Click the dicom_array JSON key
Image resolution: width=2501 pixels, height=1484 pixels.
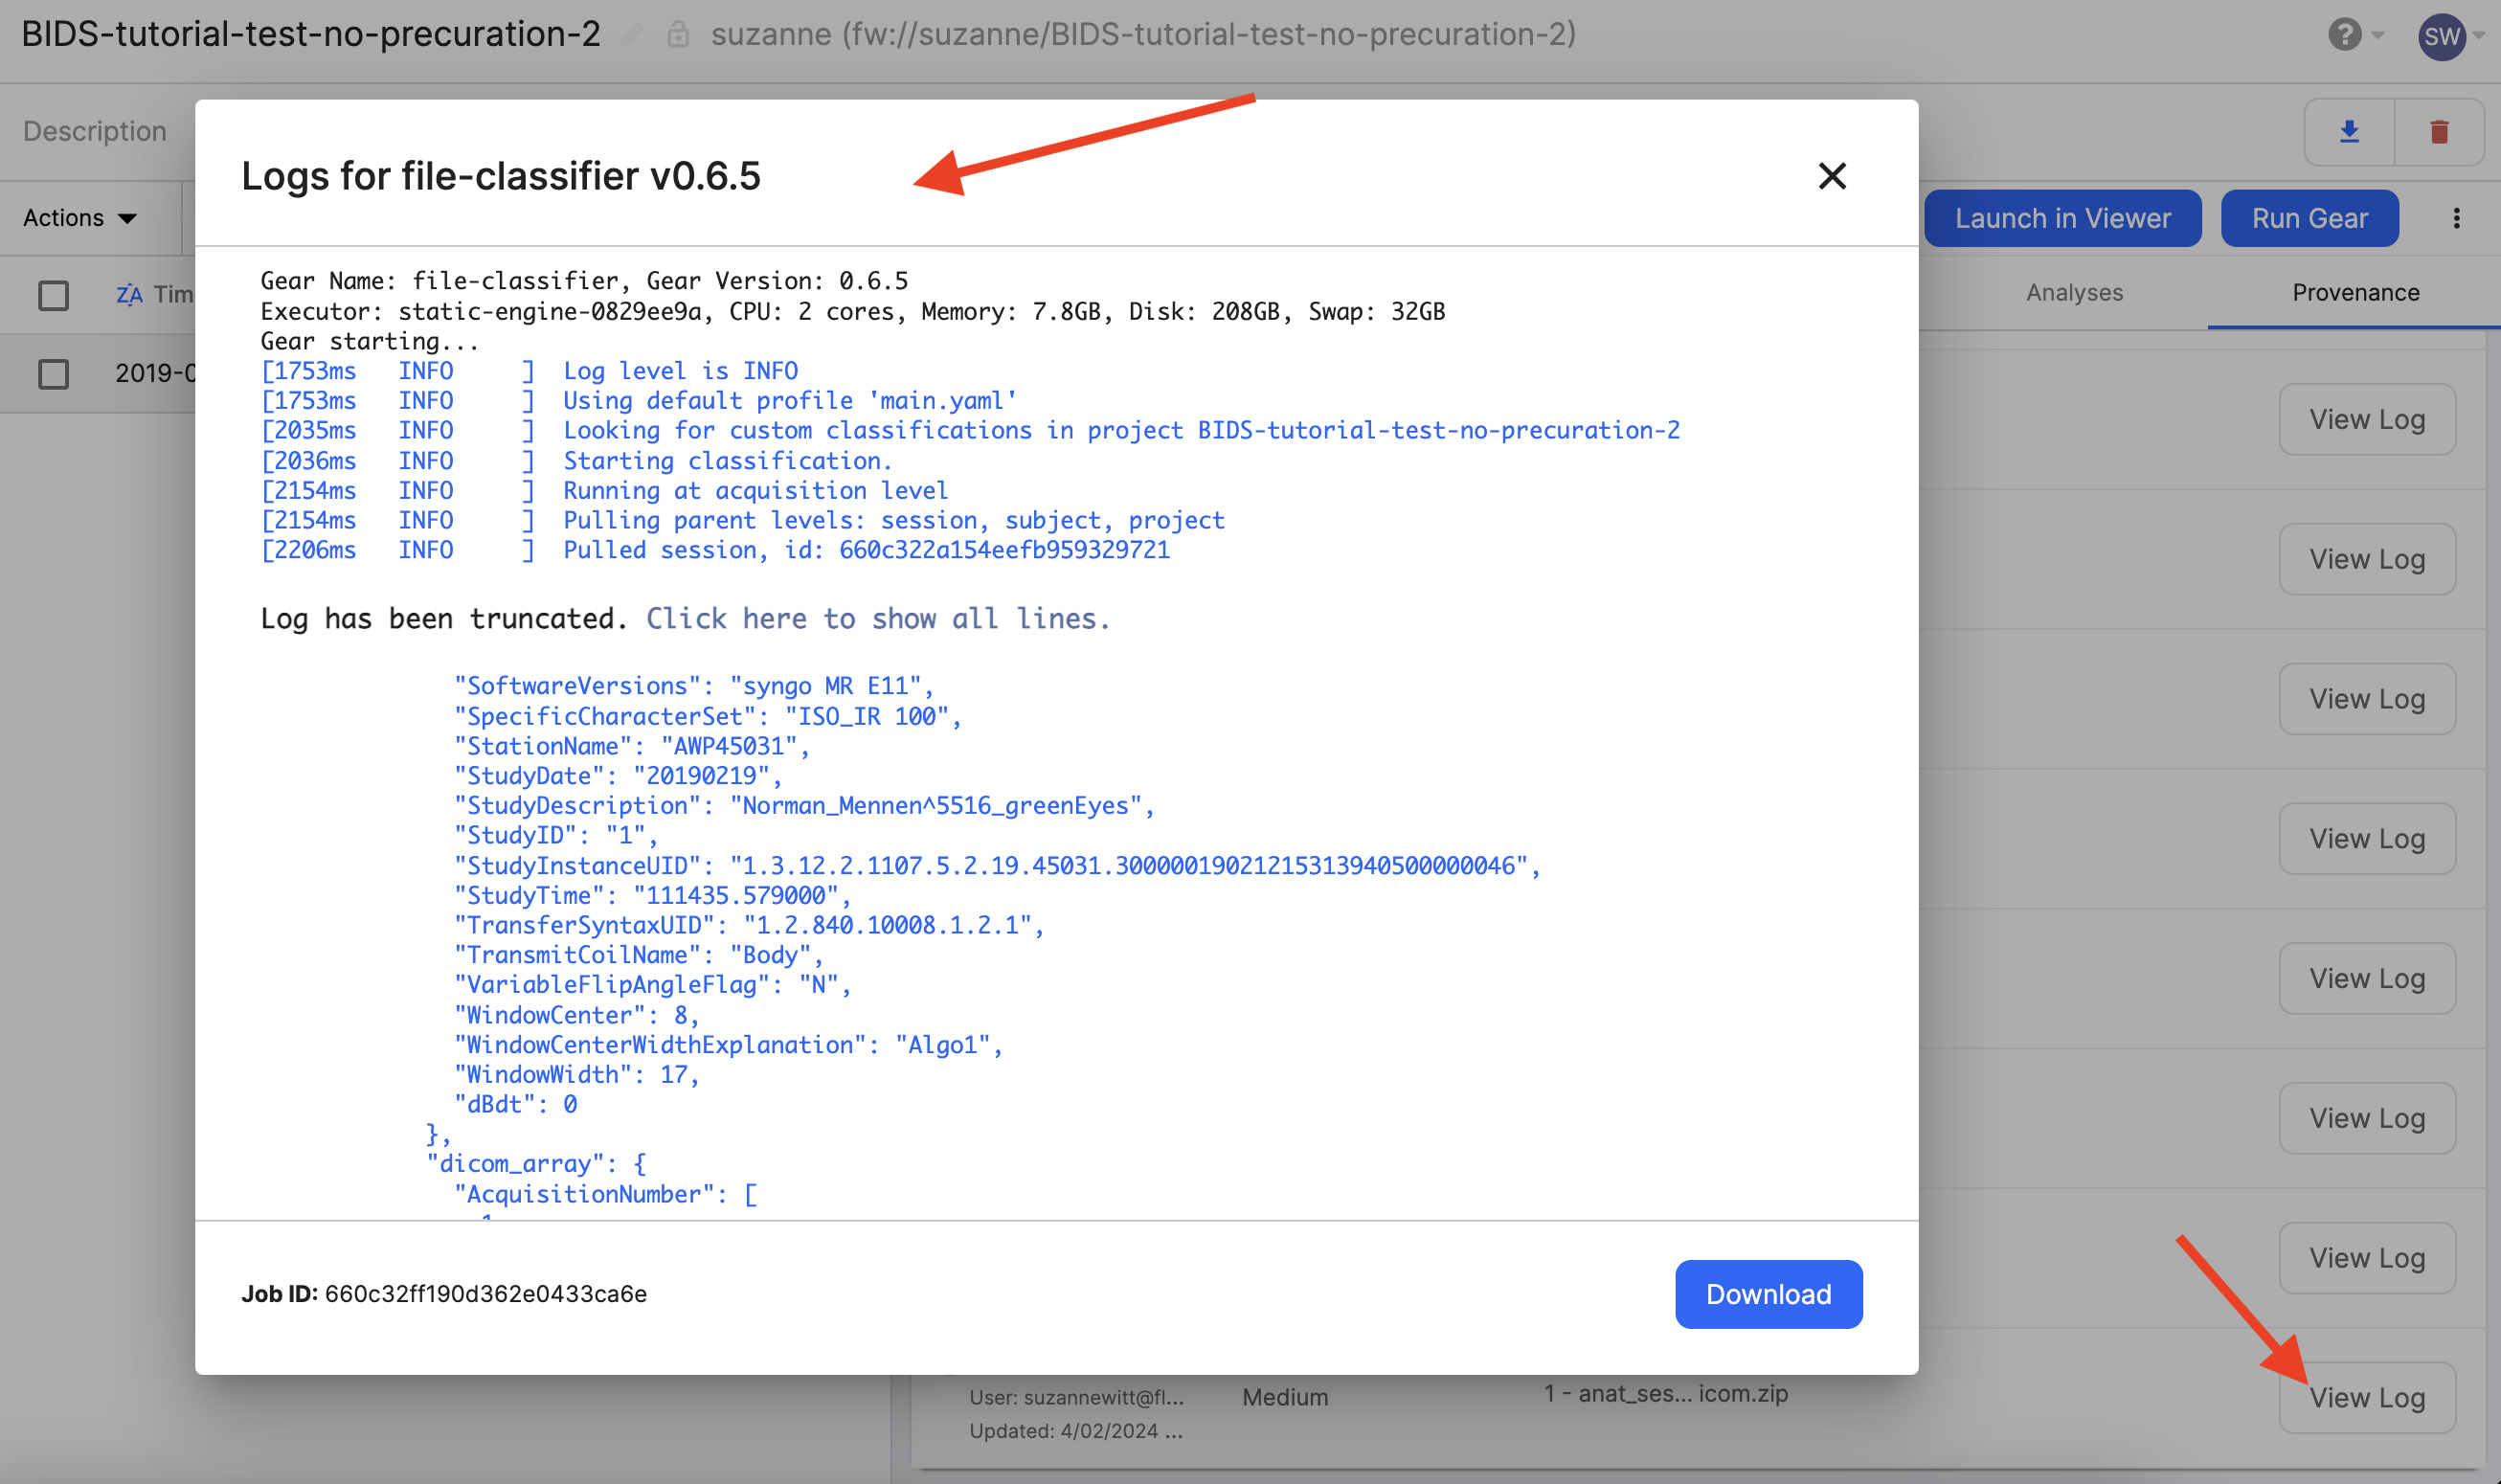click(536, 1163)
